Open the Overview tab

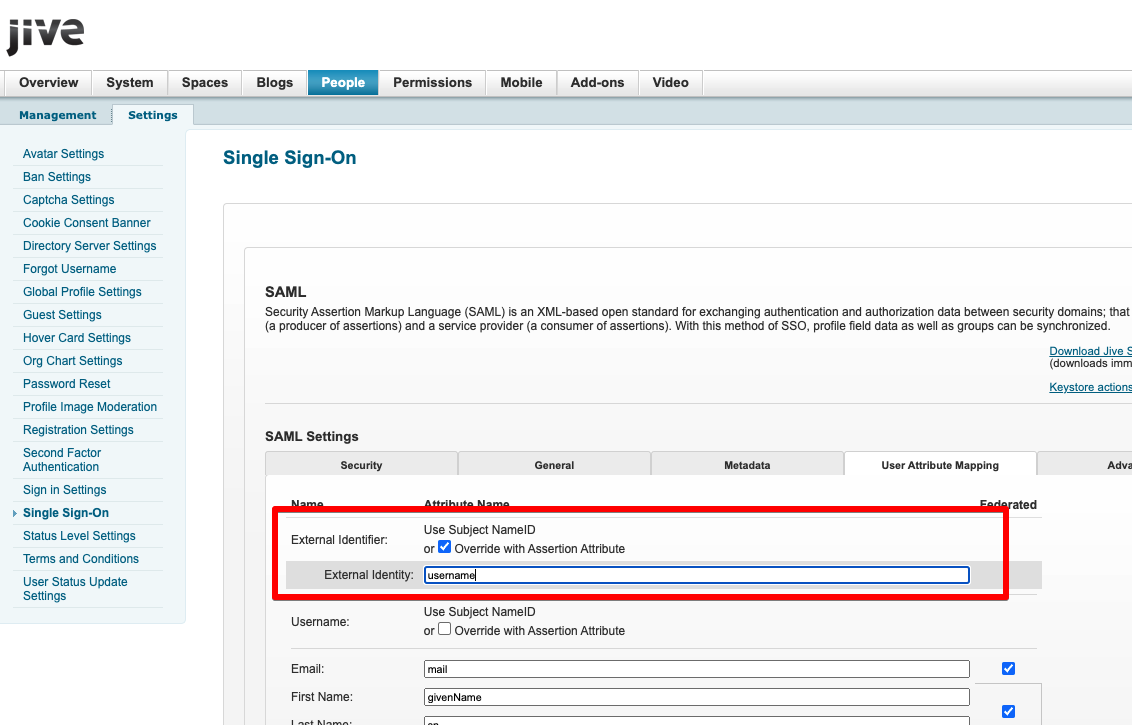coord(48,82)
